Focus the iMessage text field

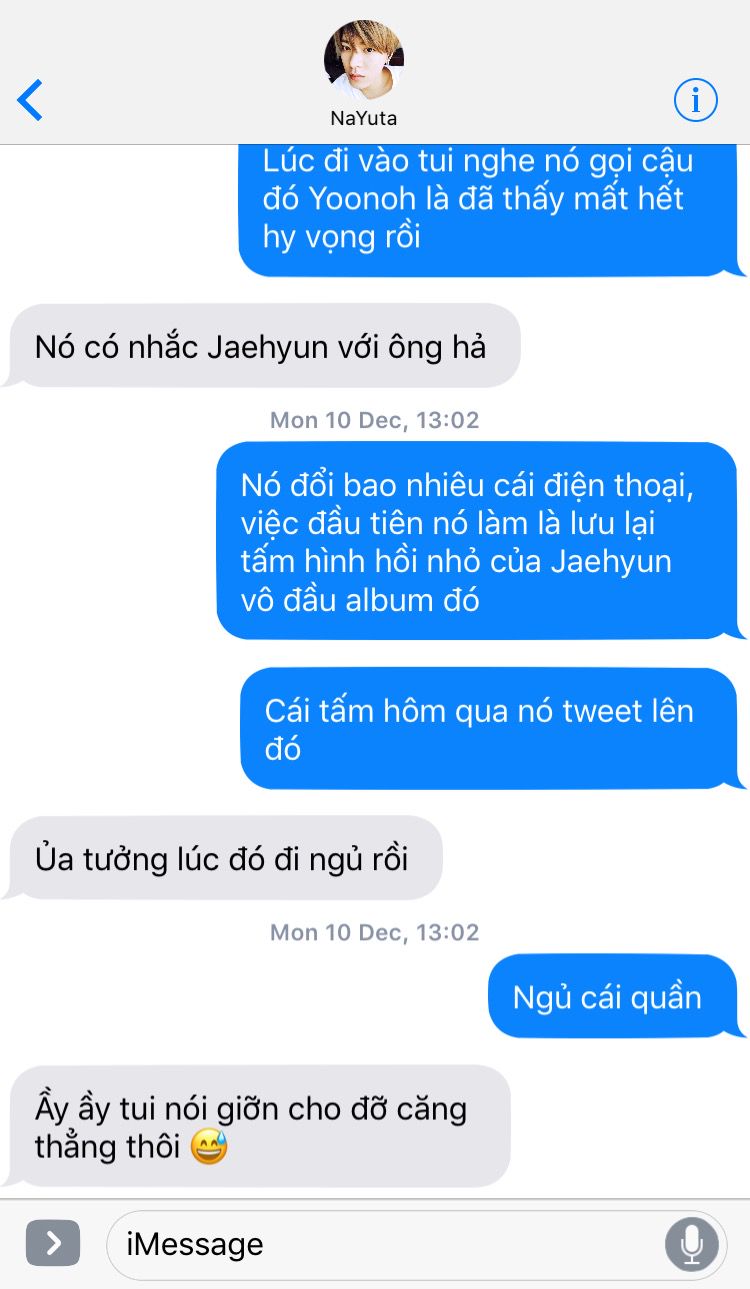pos(417,1244)
